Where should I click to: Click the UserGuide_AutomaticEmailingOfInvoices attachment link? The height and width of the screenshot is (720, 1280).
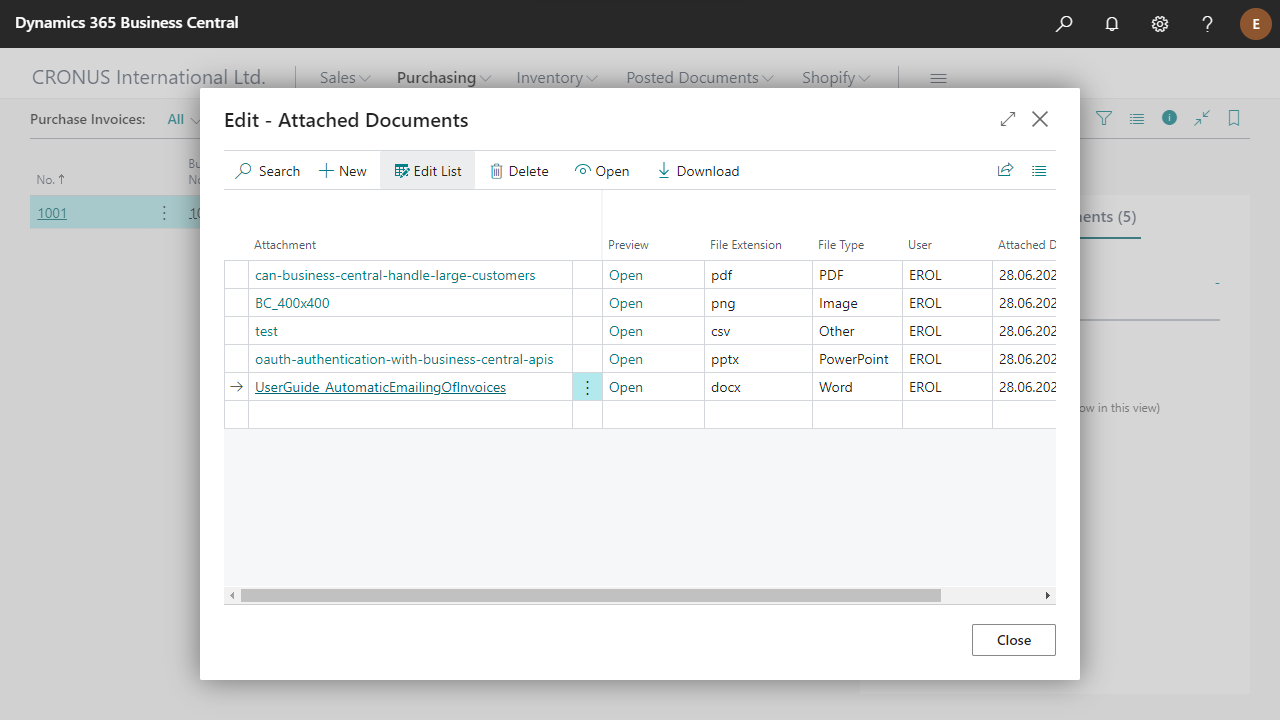(380, 387)
